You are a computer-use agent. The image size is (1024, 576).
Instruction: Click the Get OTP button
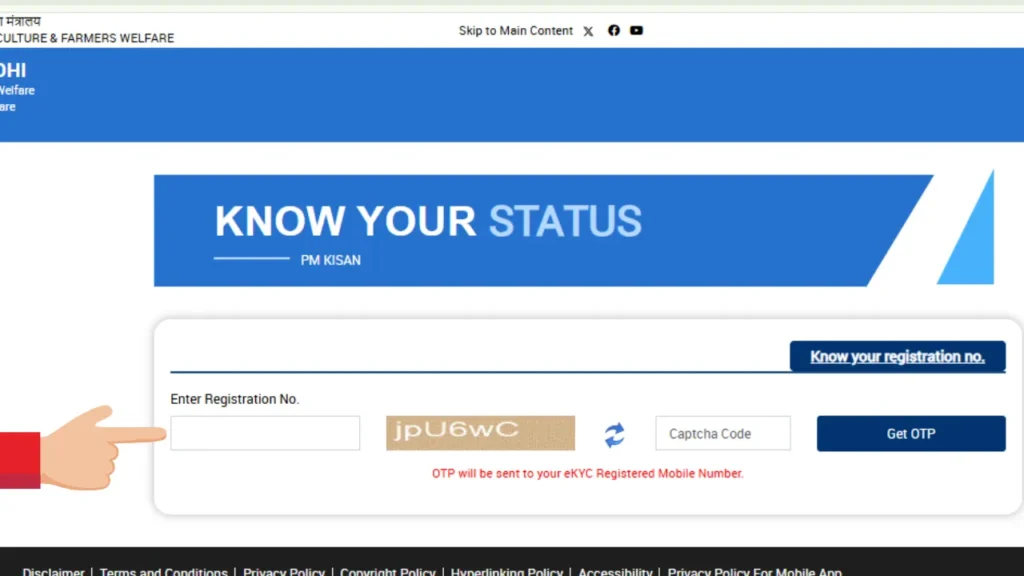911,434
